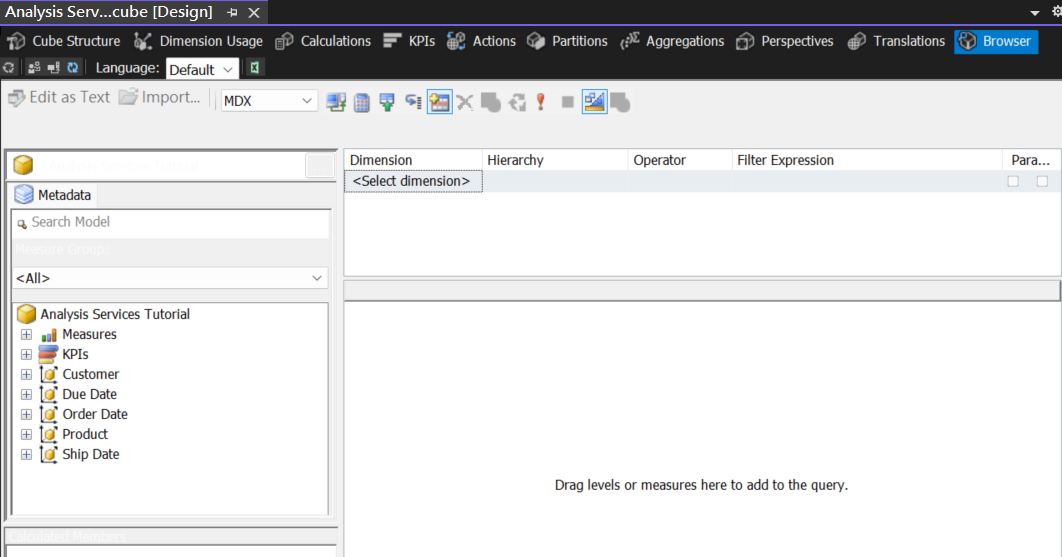
Task: Expand the Product dimension node
Action: pyautogui.click(x=26, y=434)
